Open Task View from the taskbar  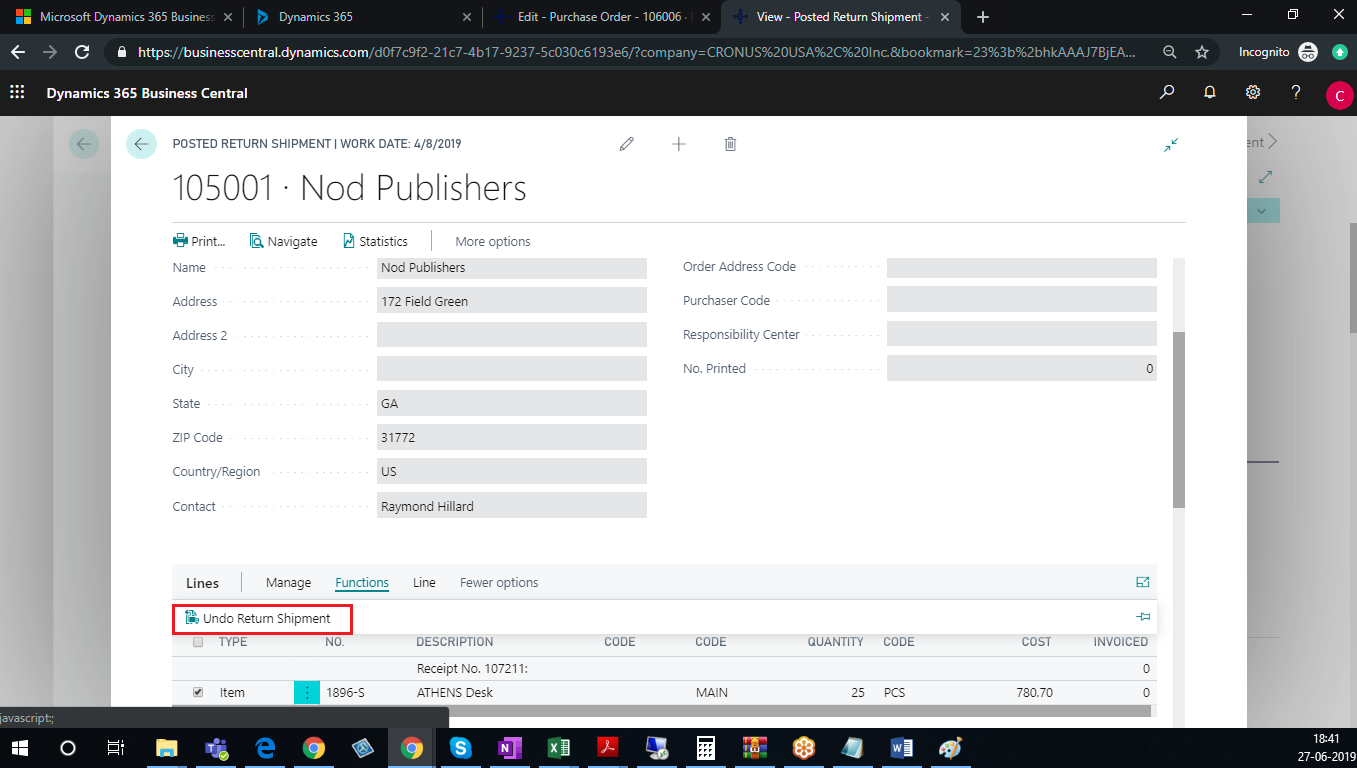(116, 748)
